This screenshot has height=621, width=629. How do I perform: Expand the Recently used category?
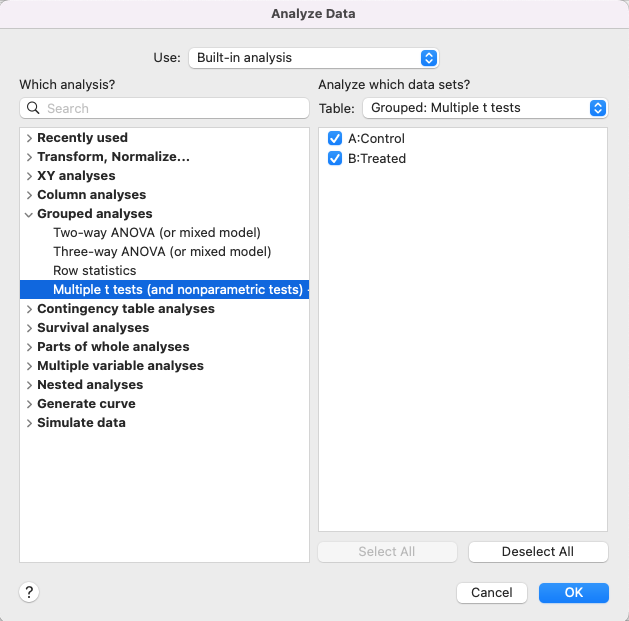click(x=29, y=138)
